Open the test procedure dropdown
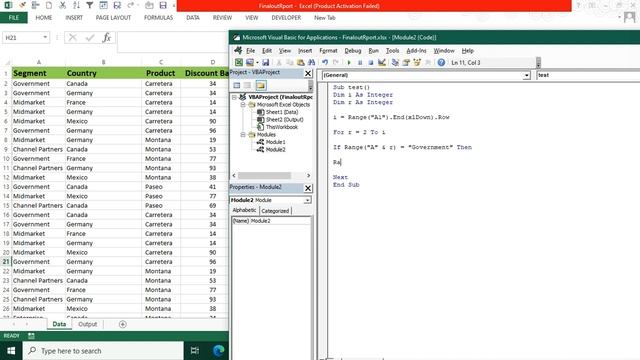640x360 pixels. [x=588, y=75]
